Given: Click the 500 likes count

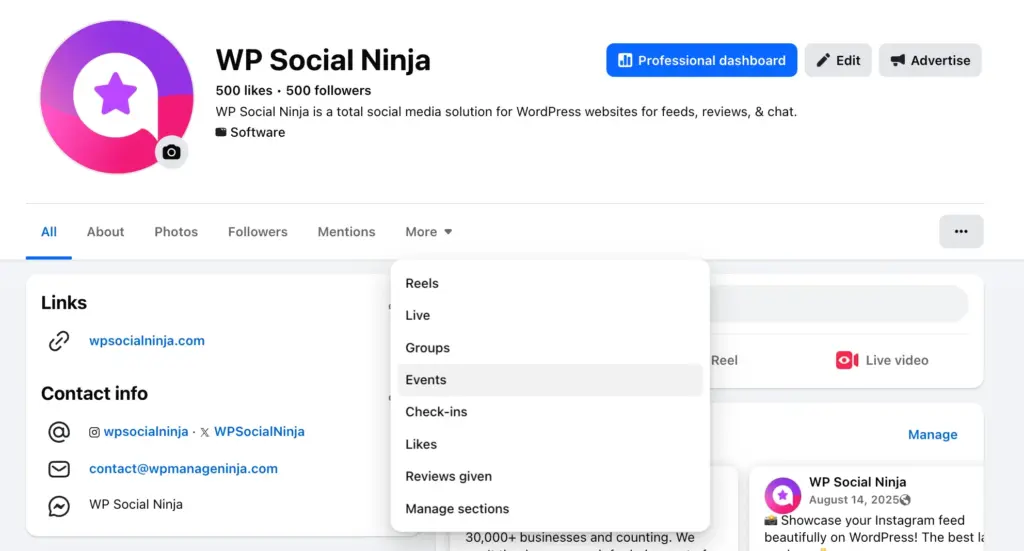Looking at the screenshot, I should (244, 91).
